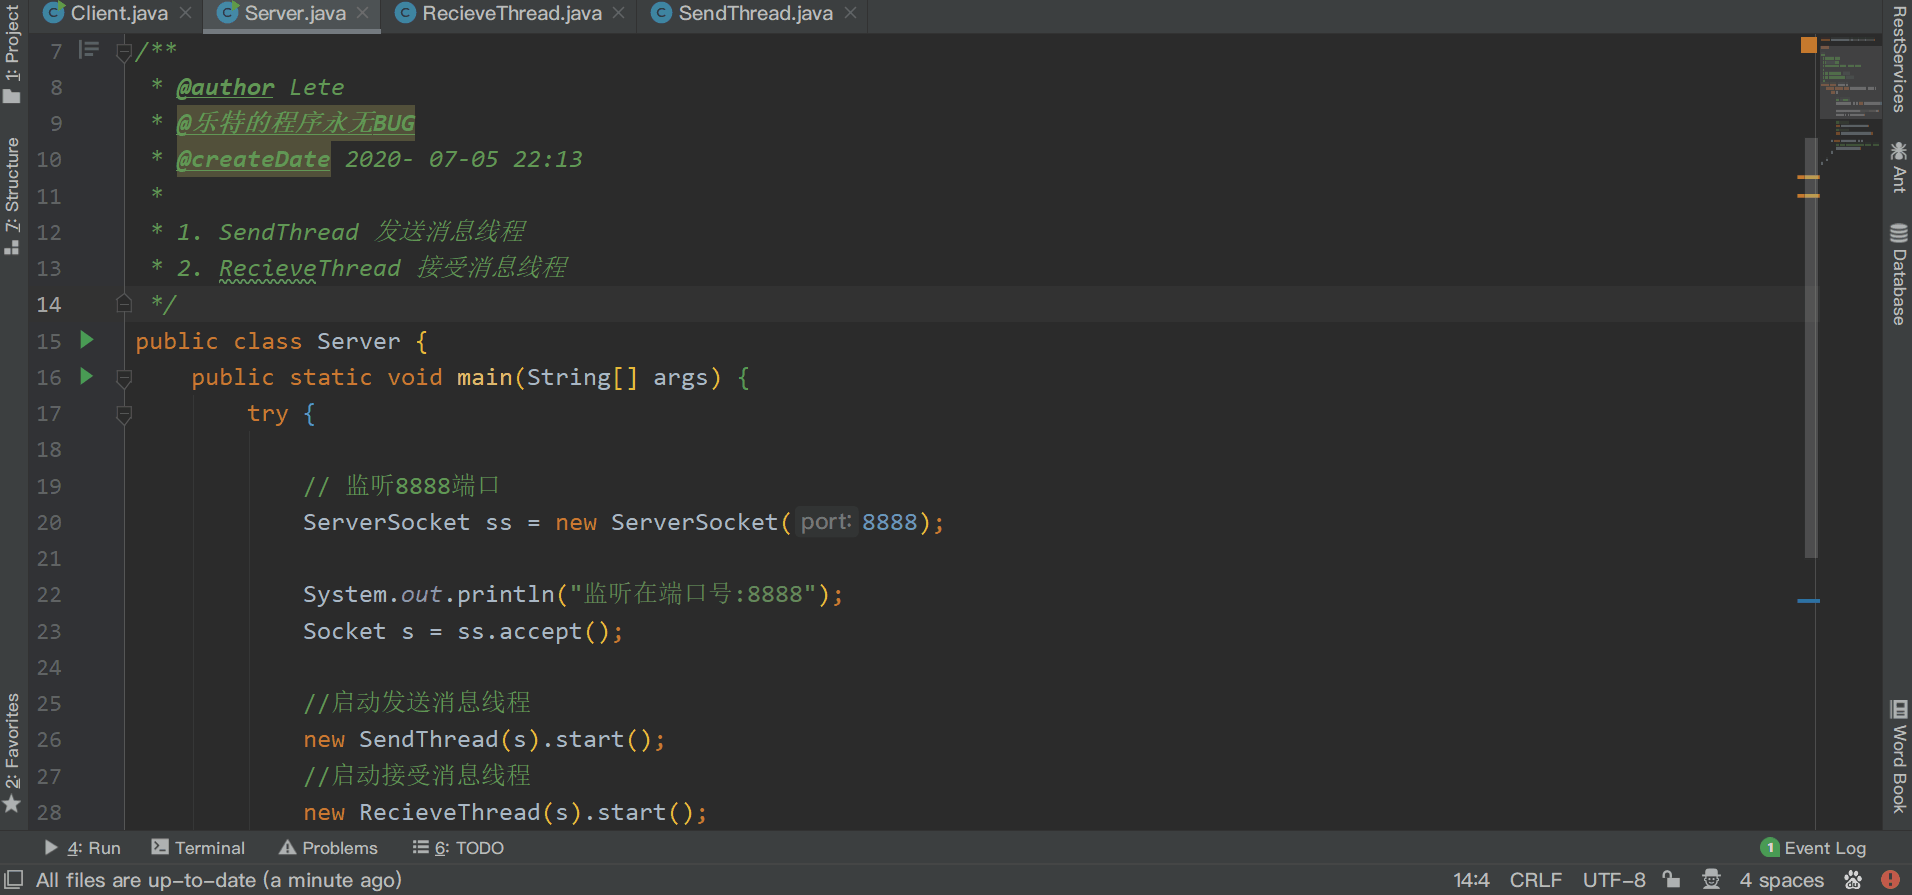The image size is (1912, 895).
Task: Toggle the Database side panel
Action: [1898, 275]
